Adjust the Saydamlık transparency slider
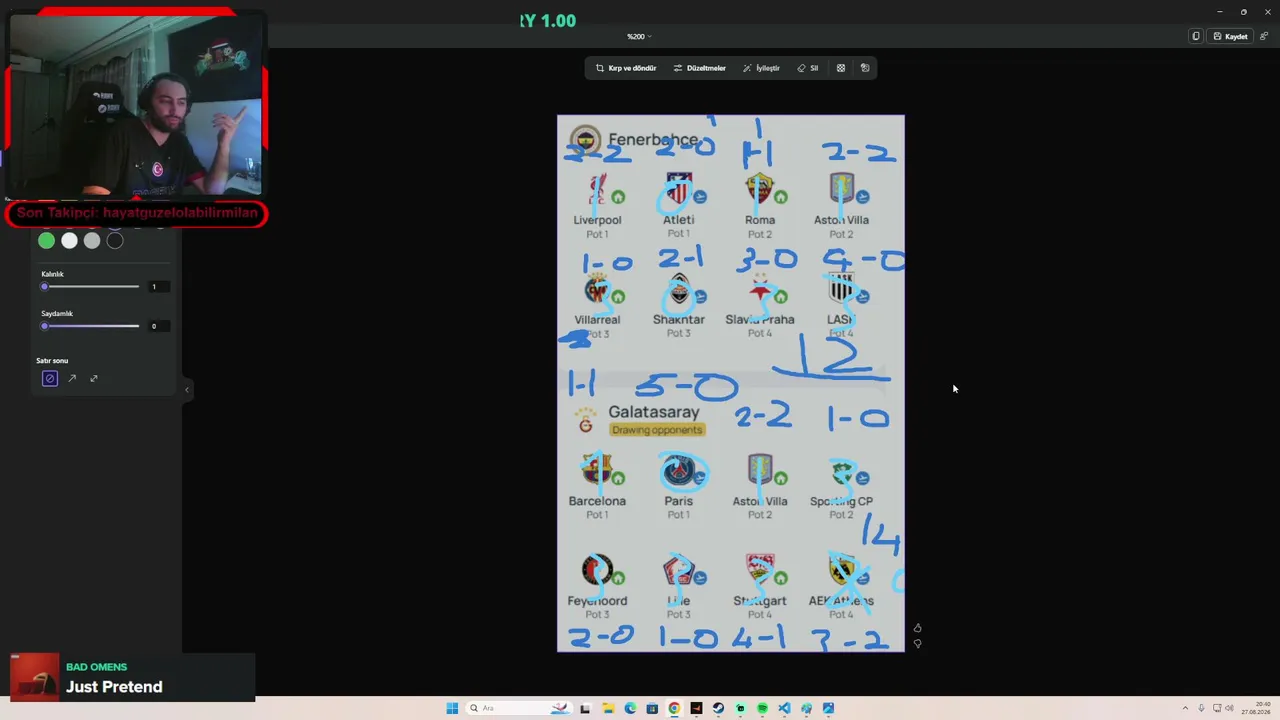Screen dimensions: 1280x720 90,326
